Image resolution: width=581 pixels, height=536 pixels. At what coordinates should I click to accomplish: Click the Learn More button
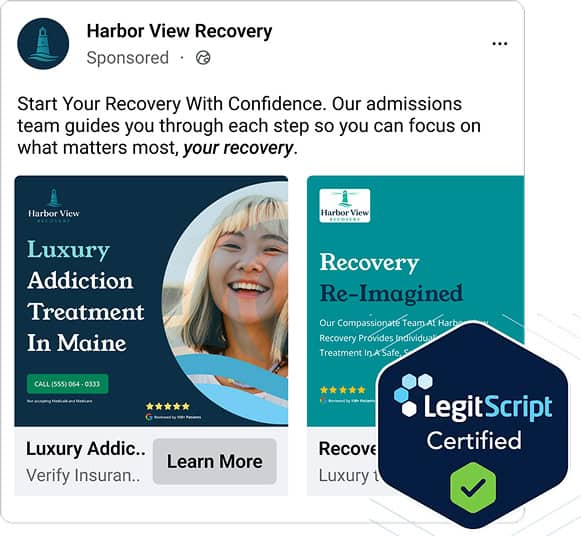(x=215, y=461)
